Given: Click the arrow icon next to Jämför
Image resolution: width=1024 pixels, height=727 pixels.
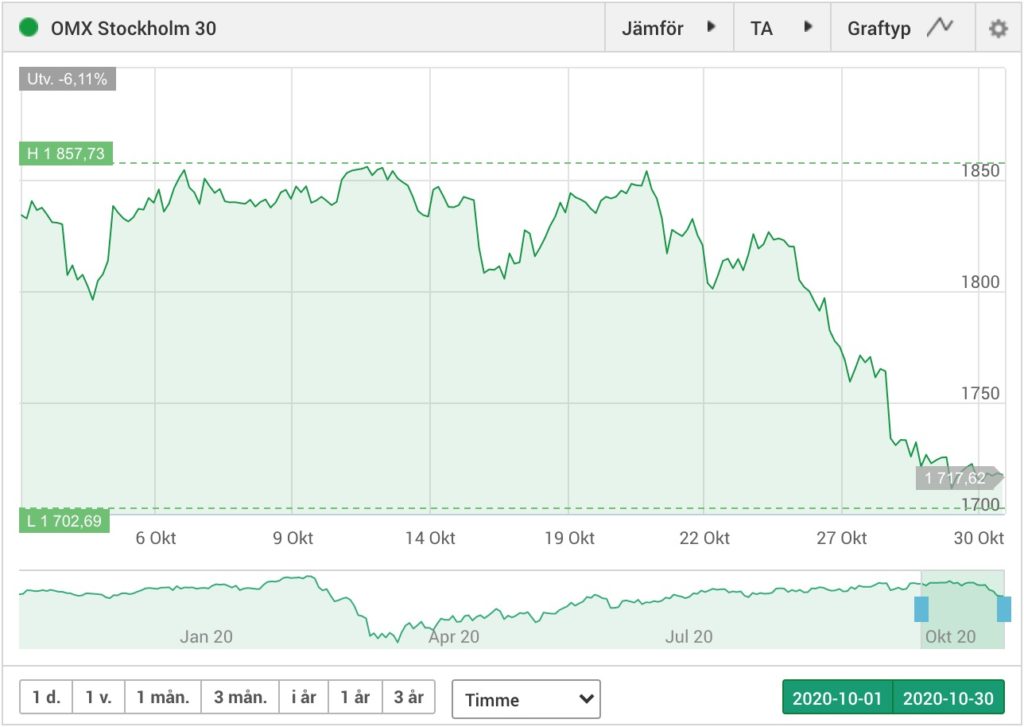Looking at the screenshot, I should click(x=711, y=27).
